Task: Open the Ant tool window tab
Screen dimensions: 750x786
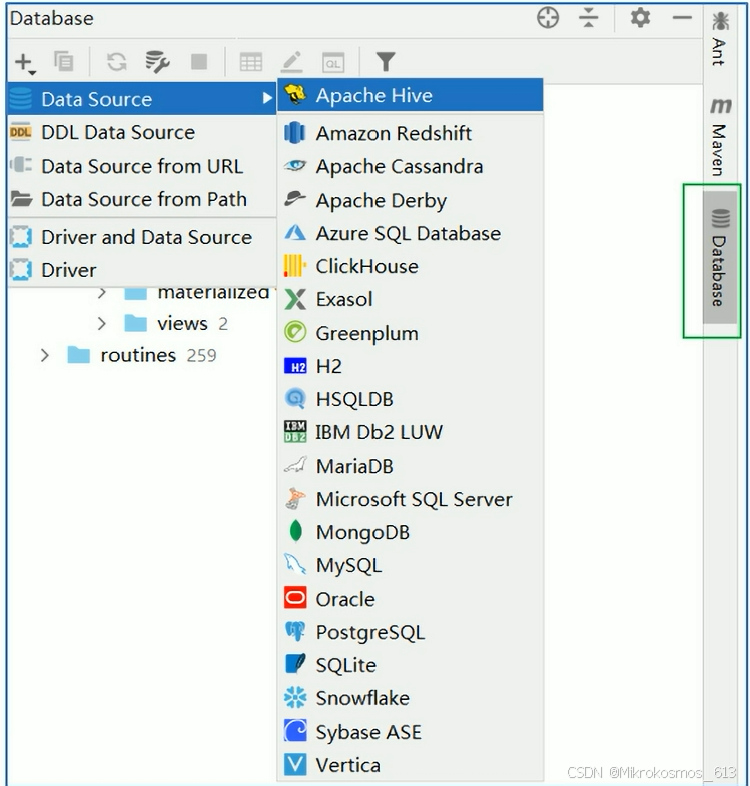Action: click(720, 39)
